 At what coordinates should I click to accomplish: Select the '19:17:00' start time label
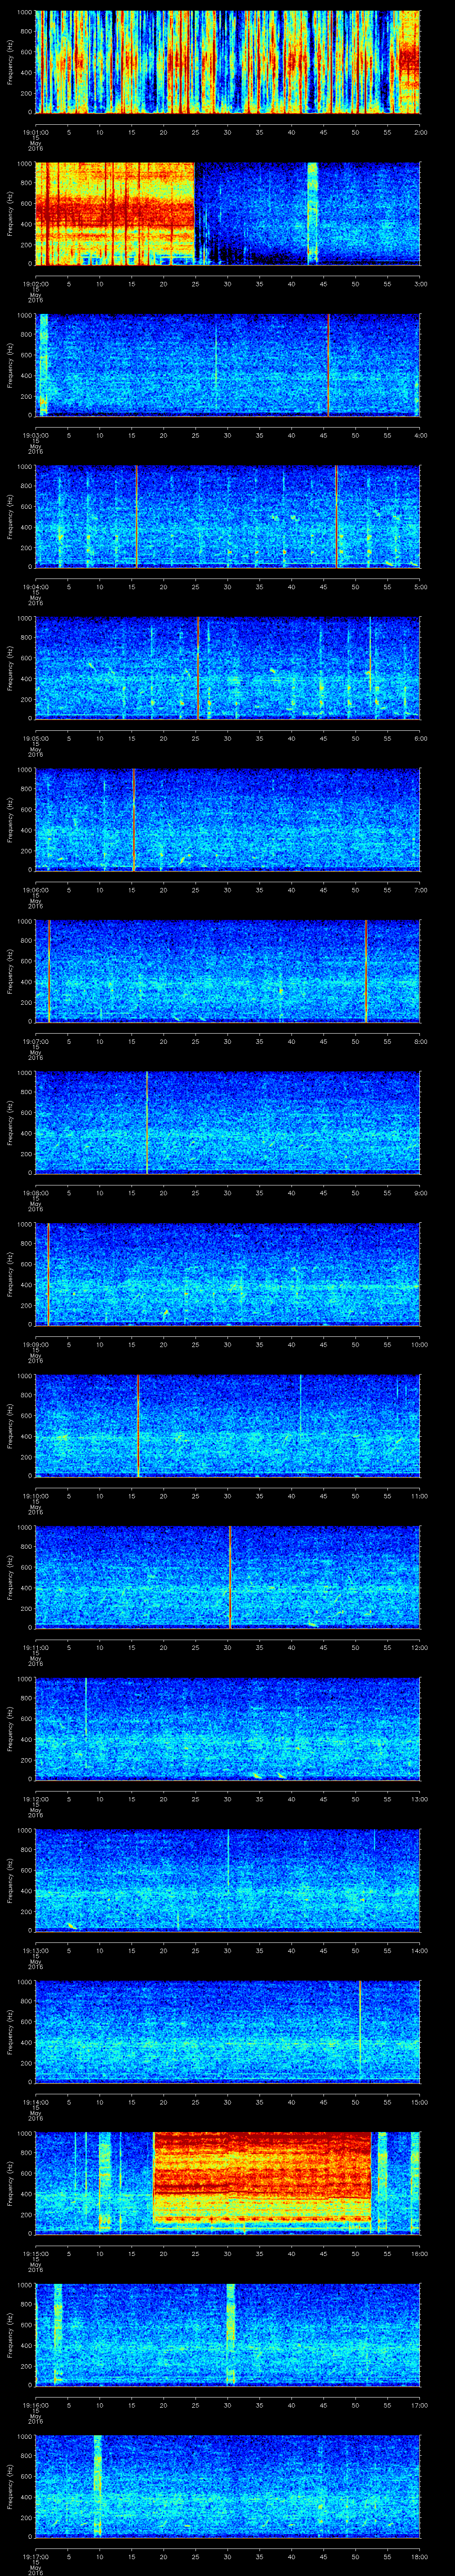tap(35, 2556)
